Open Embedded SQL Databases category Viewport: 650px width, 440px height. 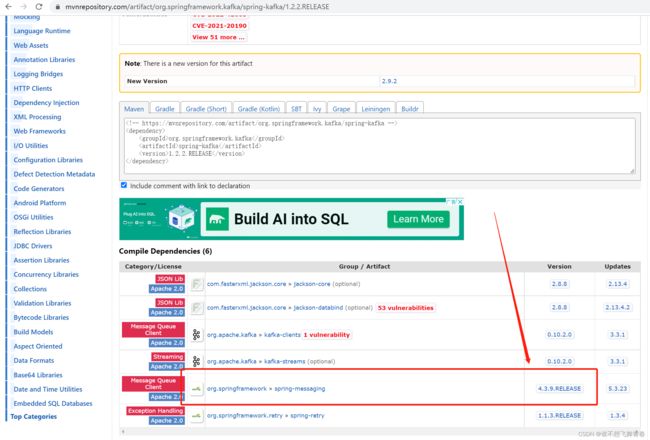point(53,404)
